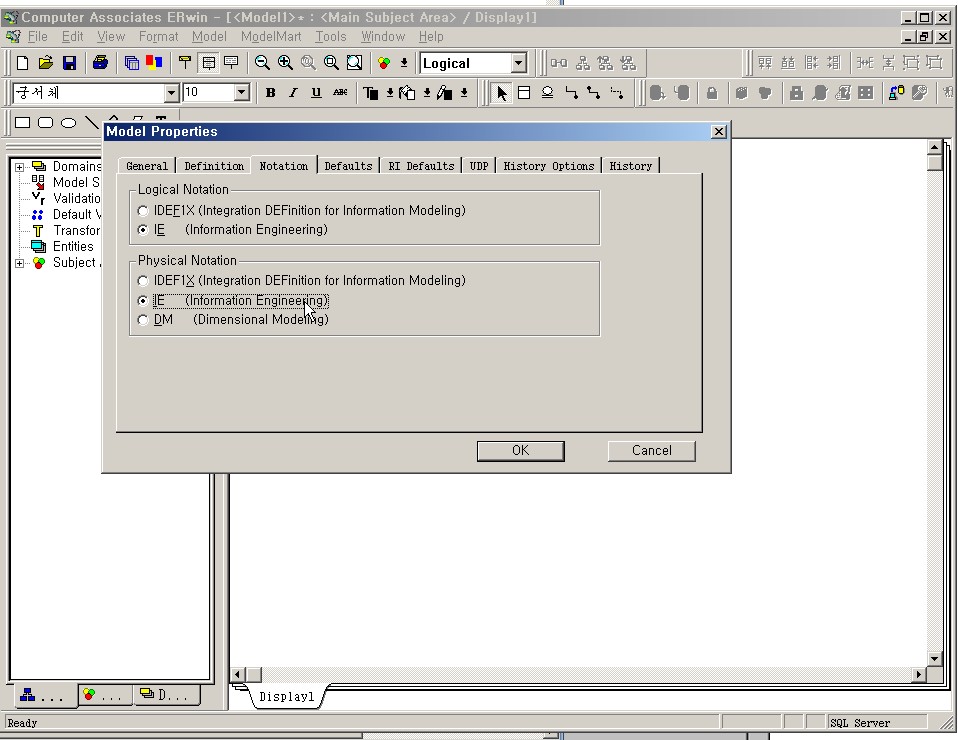Image resolution: width=958 pixels, height=740 pixels.
Task: Open the font name dropdown
Action: (x=172, y=93)
